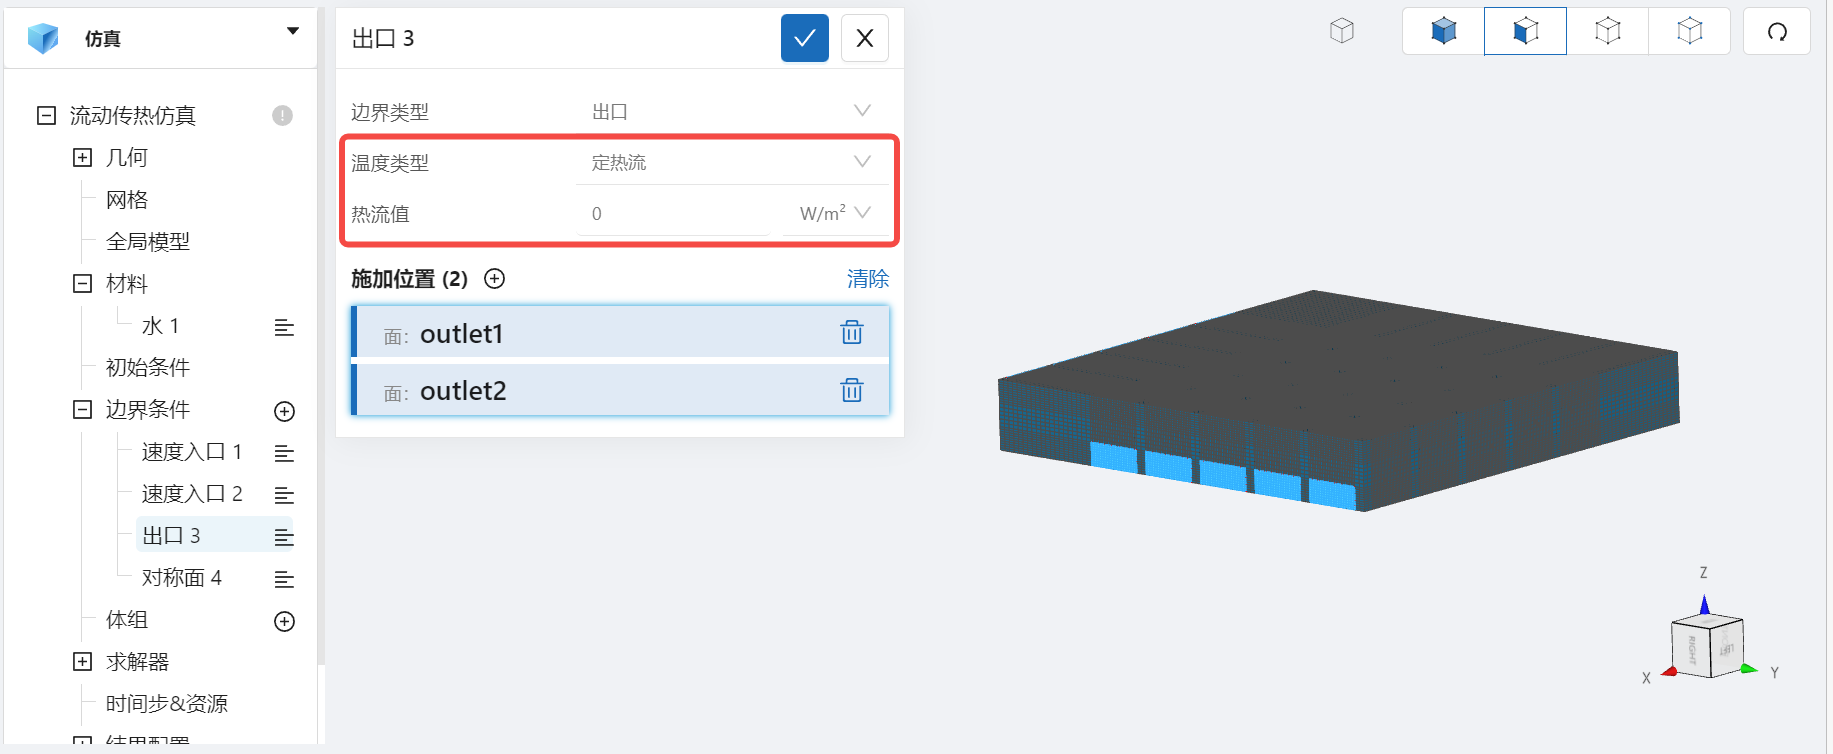
Task: Open the menu icon beside 速度入口 1
Action: [x=284, y=453]
